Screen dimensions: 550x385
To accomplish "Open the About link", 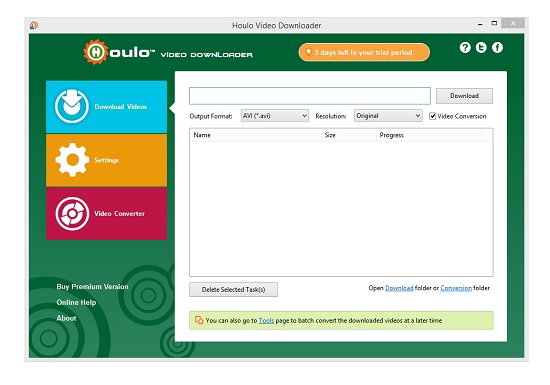I will [66, 318].
